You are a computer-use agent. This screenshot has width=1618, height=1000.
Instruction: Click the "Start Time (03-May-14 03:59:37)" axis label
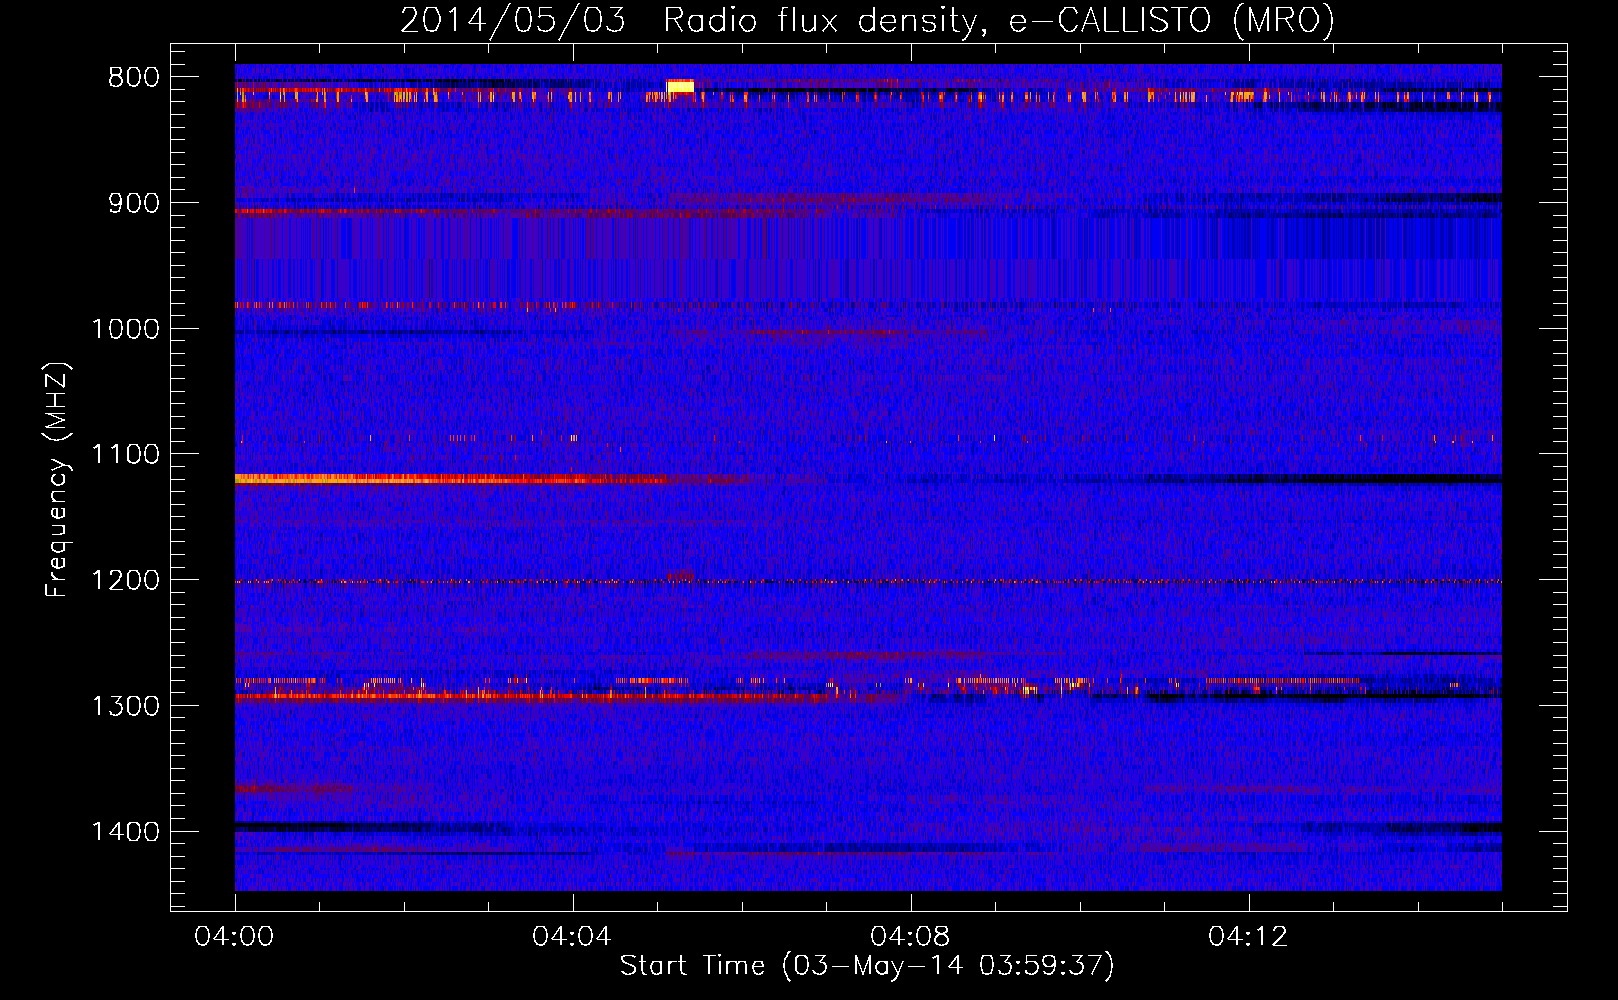[x=866, y=966]
